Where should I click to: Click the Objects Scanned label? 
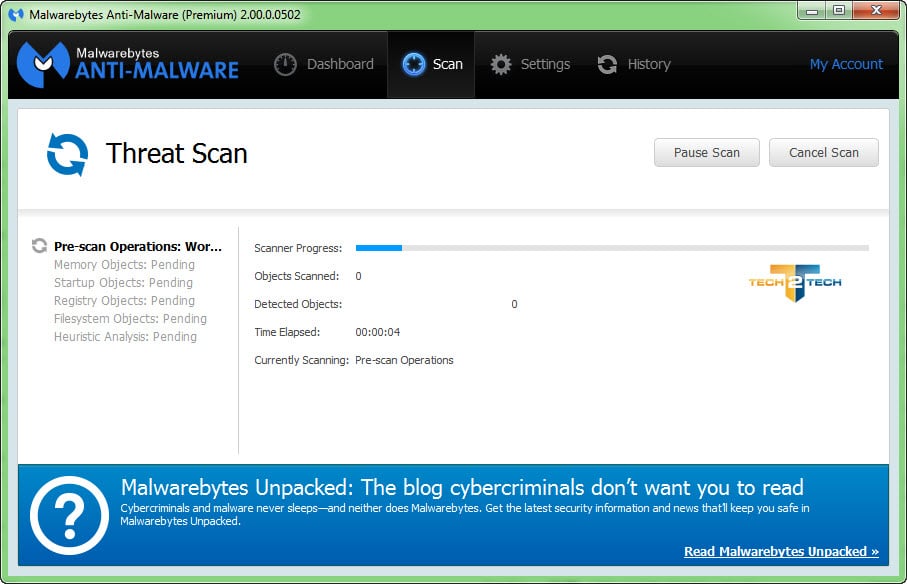pyautogui.click(x=297, y=276)
